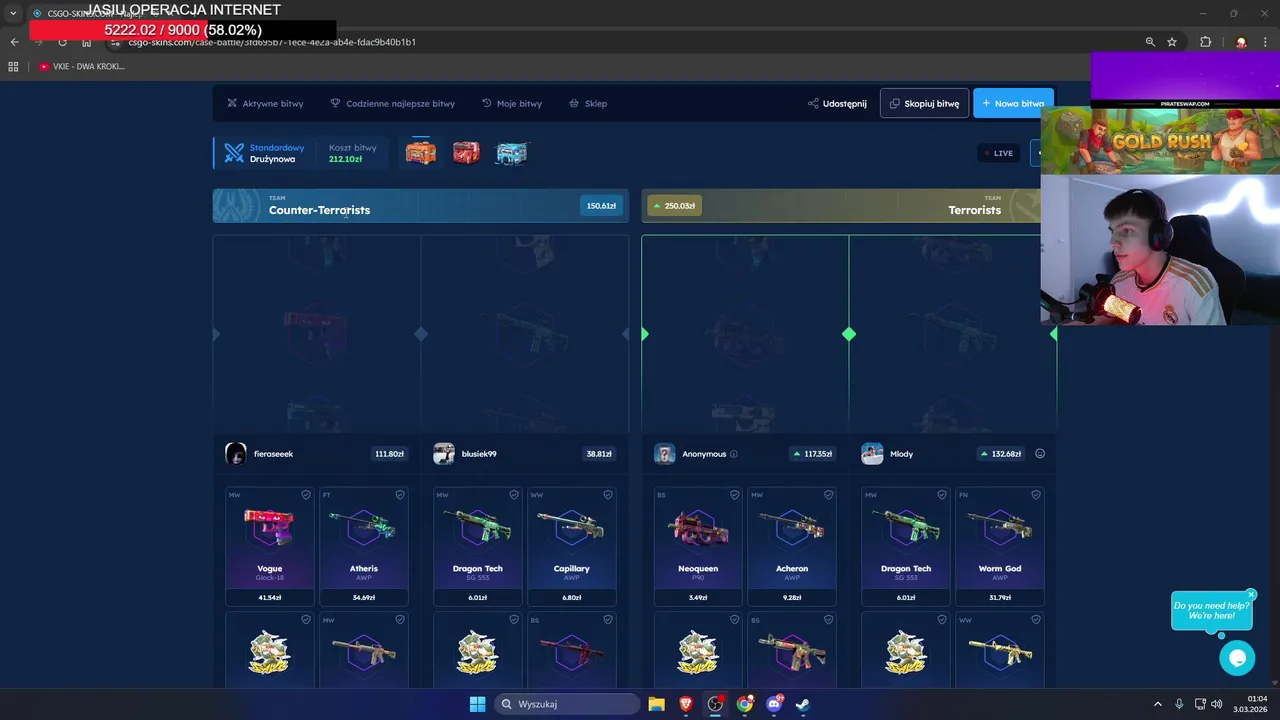Click the info icon beside Anonymous
Screen dimensions: 1280x720
pyautogui.click(x=734, y=454)
